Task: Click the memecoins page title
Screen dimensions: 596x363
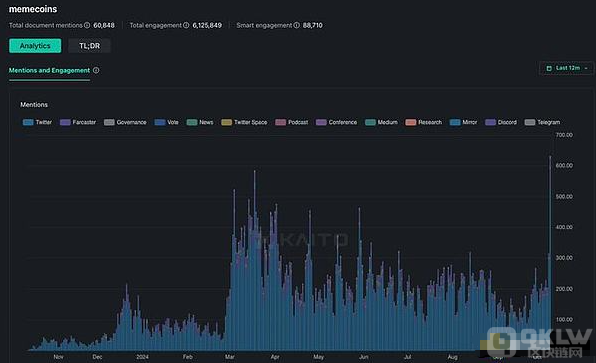Action: click(x=33, y=9)
